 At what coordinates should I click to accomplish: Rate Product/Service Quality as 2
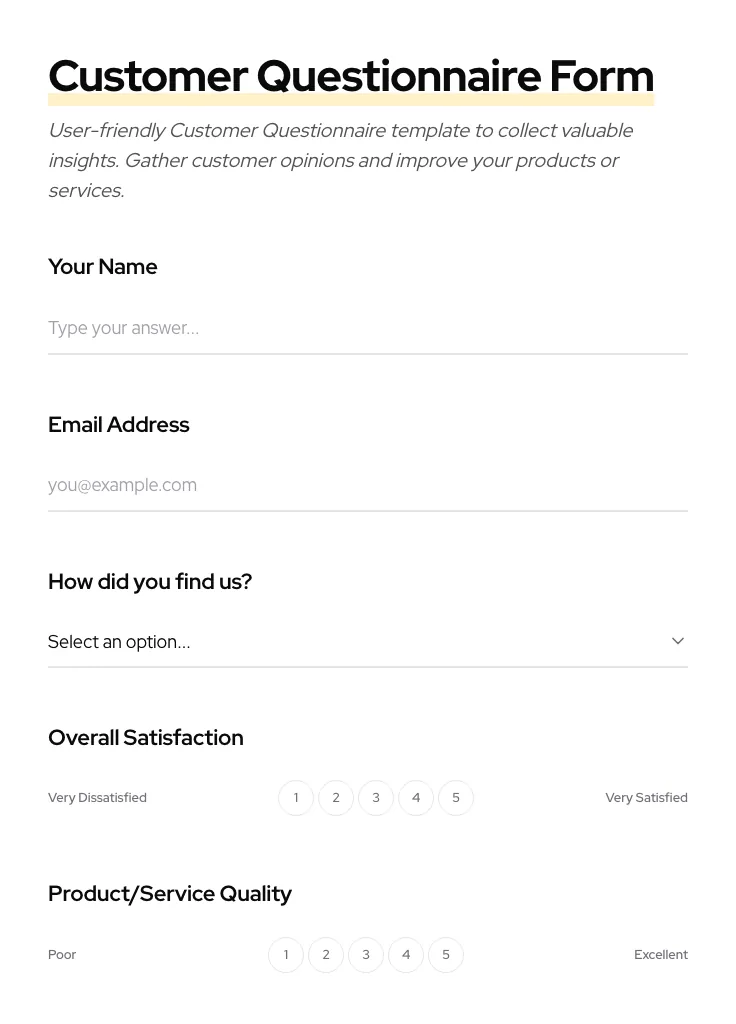(326, 954)
